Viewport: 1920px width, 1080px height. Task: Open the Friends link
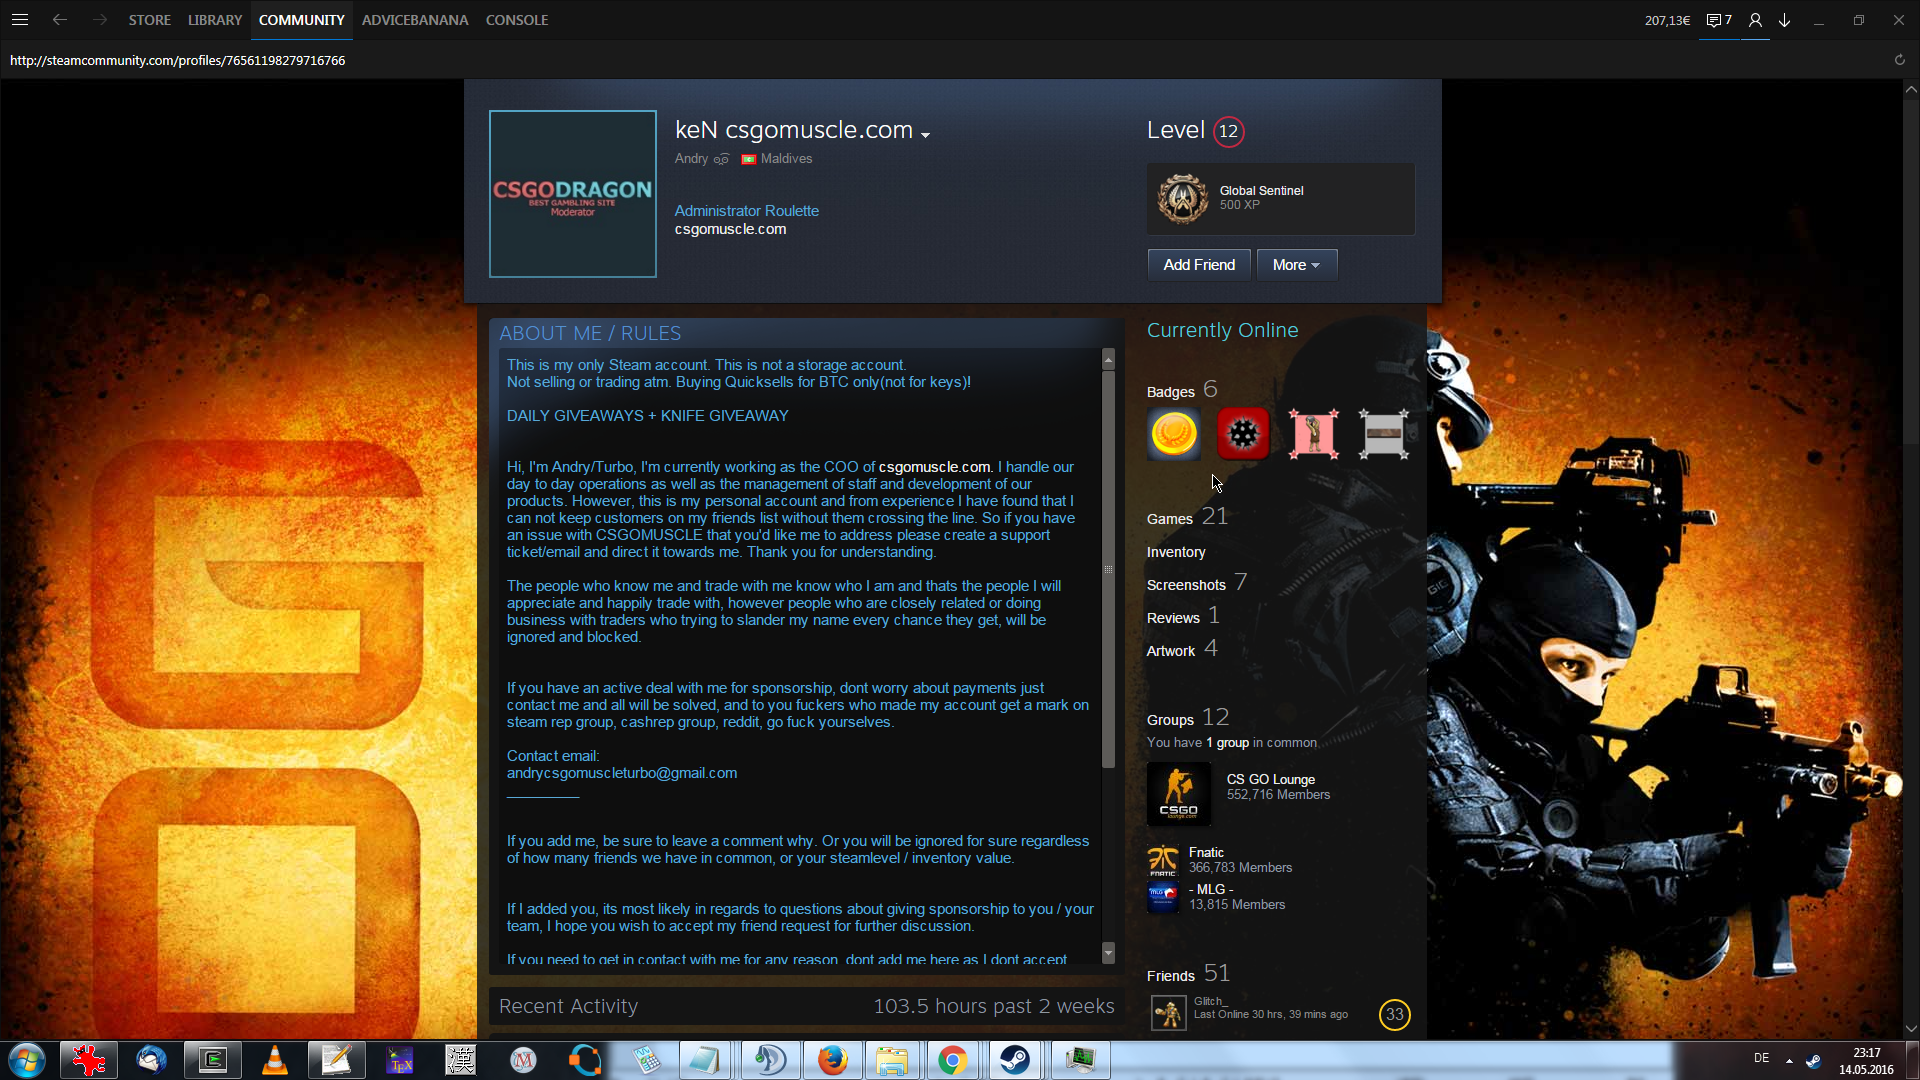[1171, 976]
